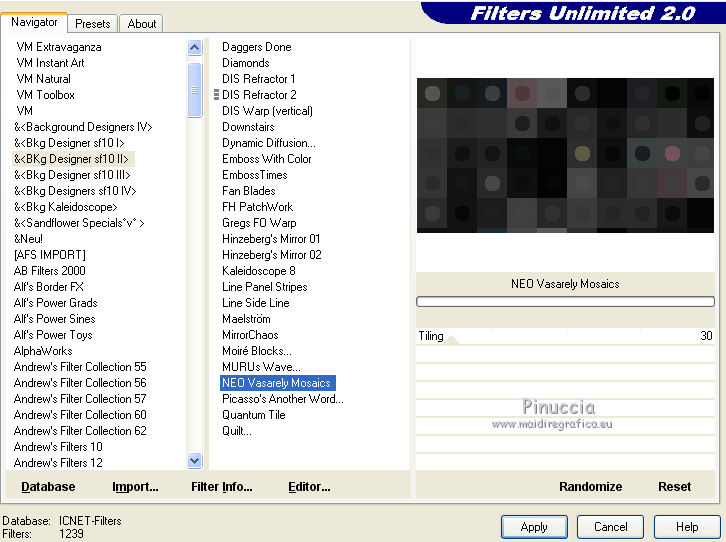Select &<Sandflower Specials°v°> category

(x=79, y=223)
